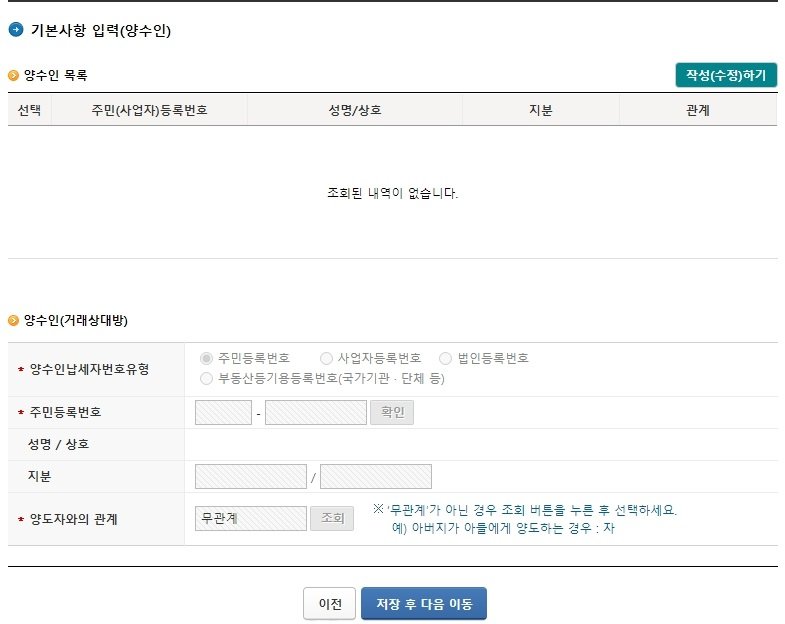This screenshot has width=785, height=624.
Task: Select the 부동산등기용등록번호 radio option
Action: click(206, 379)
